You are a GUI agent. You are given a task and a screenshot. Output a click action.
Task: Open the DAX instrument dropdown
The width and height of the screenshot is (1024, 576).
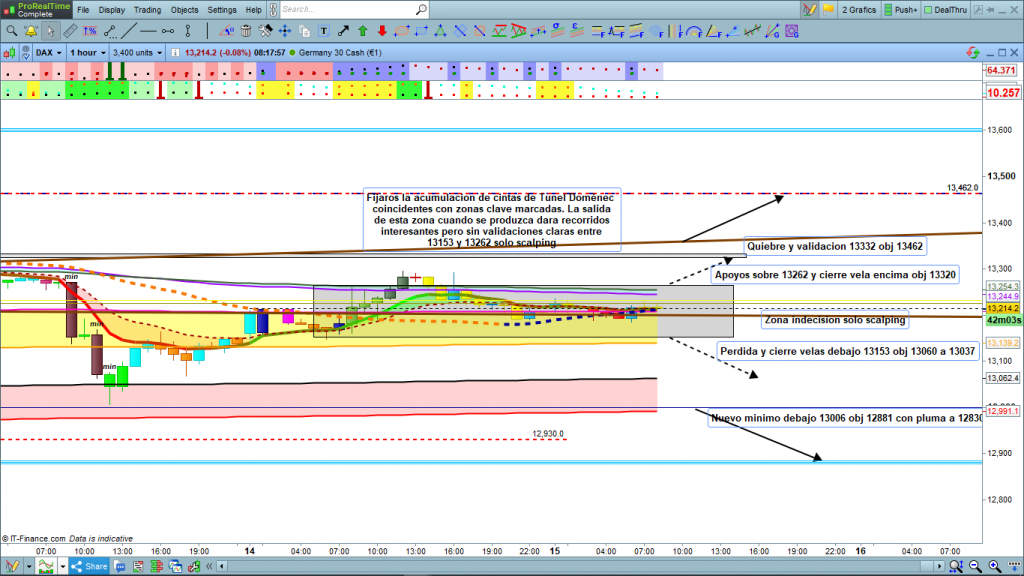48,52
